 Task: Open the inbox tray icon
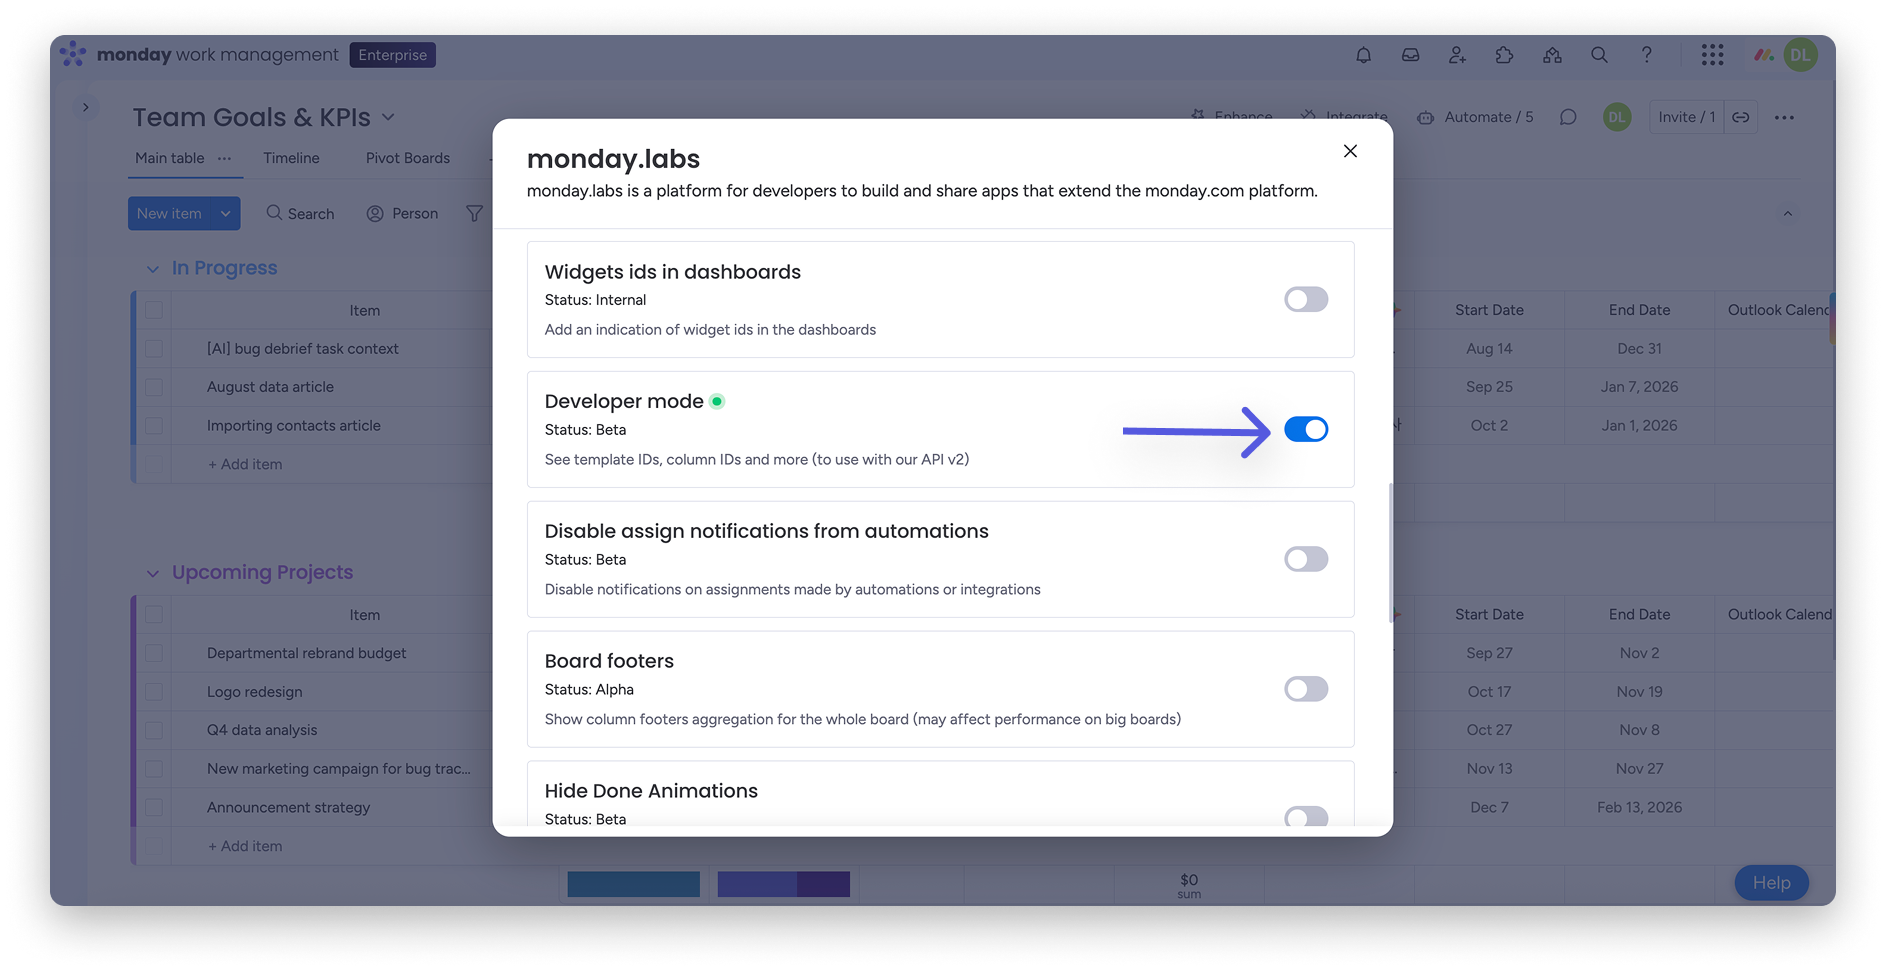coord(1410,55)
